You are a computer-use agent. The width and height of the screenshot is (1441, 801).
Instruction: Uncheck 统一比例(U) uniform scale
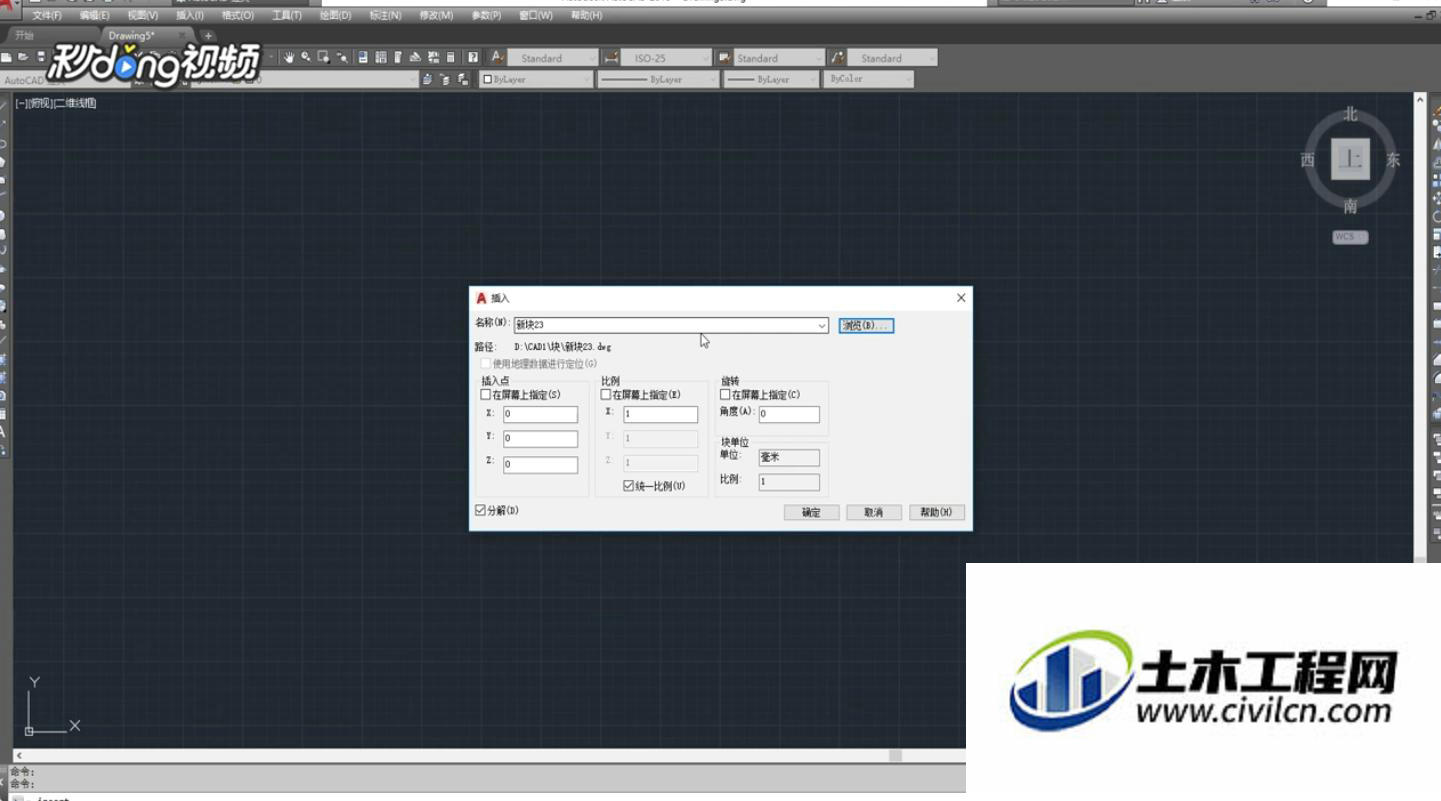pos(629,486)
